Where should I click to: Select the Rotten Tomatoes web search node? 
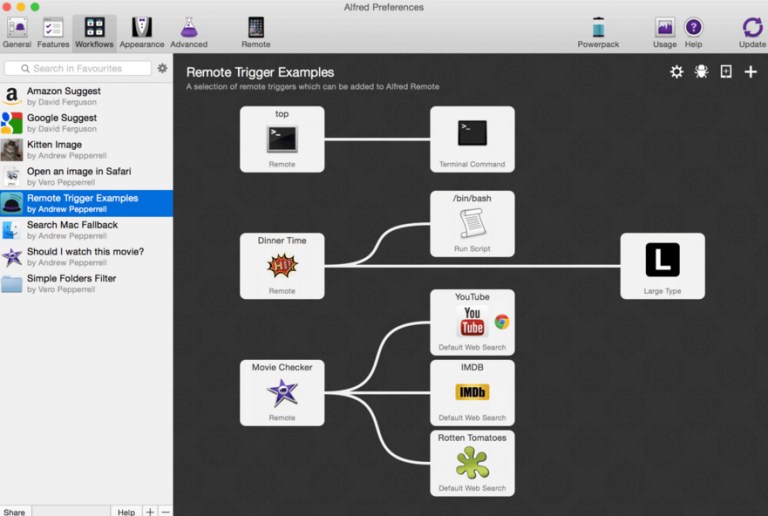click(472, 463)
